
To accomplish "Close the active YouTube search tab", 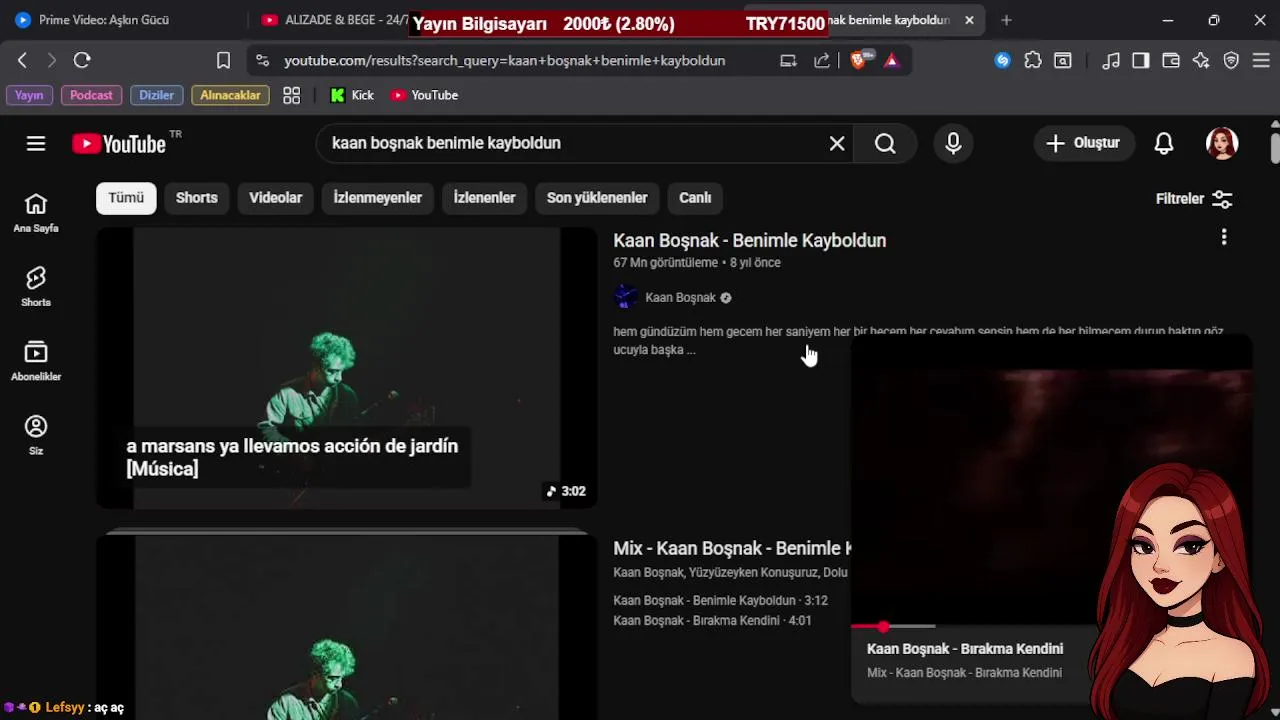I will tap(969, 20).
